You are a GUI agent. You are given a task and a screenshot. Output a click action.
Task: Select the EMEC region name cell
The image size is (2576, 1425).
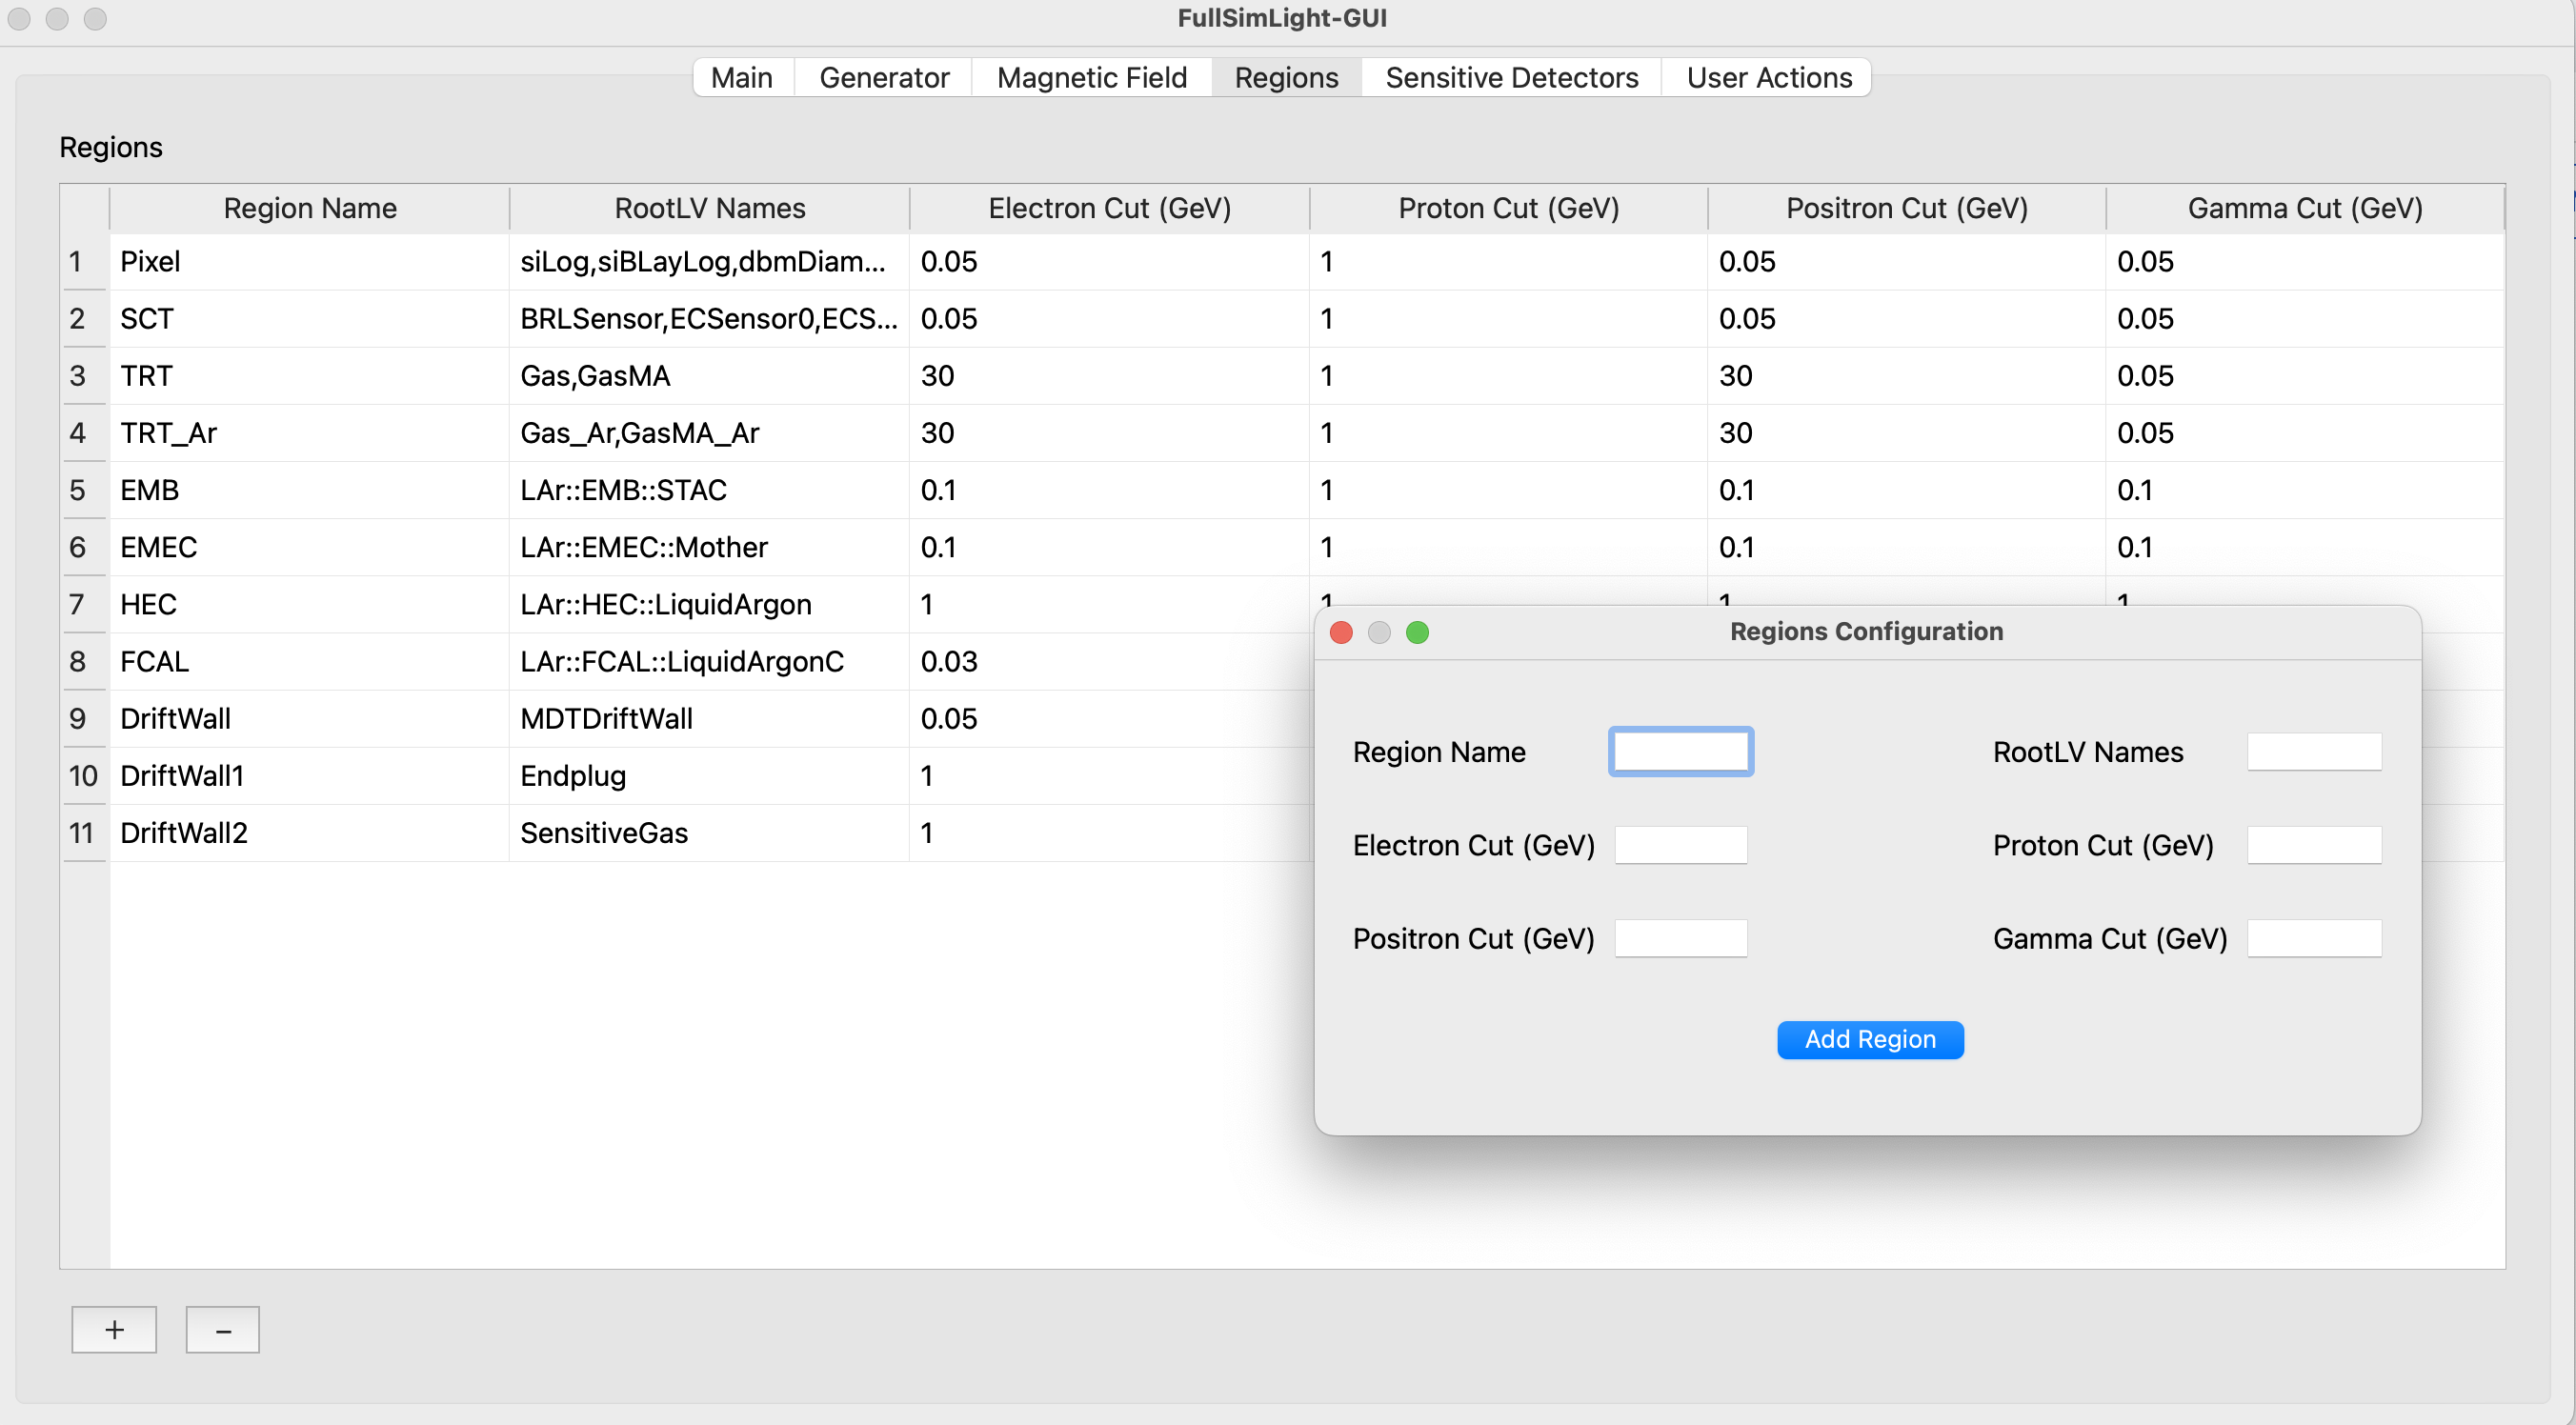(x=310, y=547)
